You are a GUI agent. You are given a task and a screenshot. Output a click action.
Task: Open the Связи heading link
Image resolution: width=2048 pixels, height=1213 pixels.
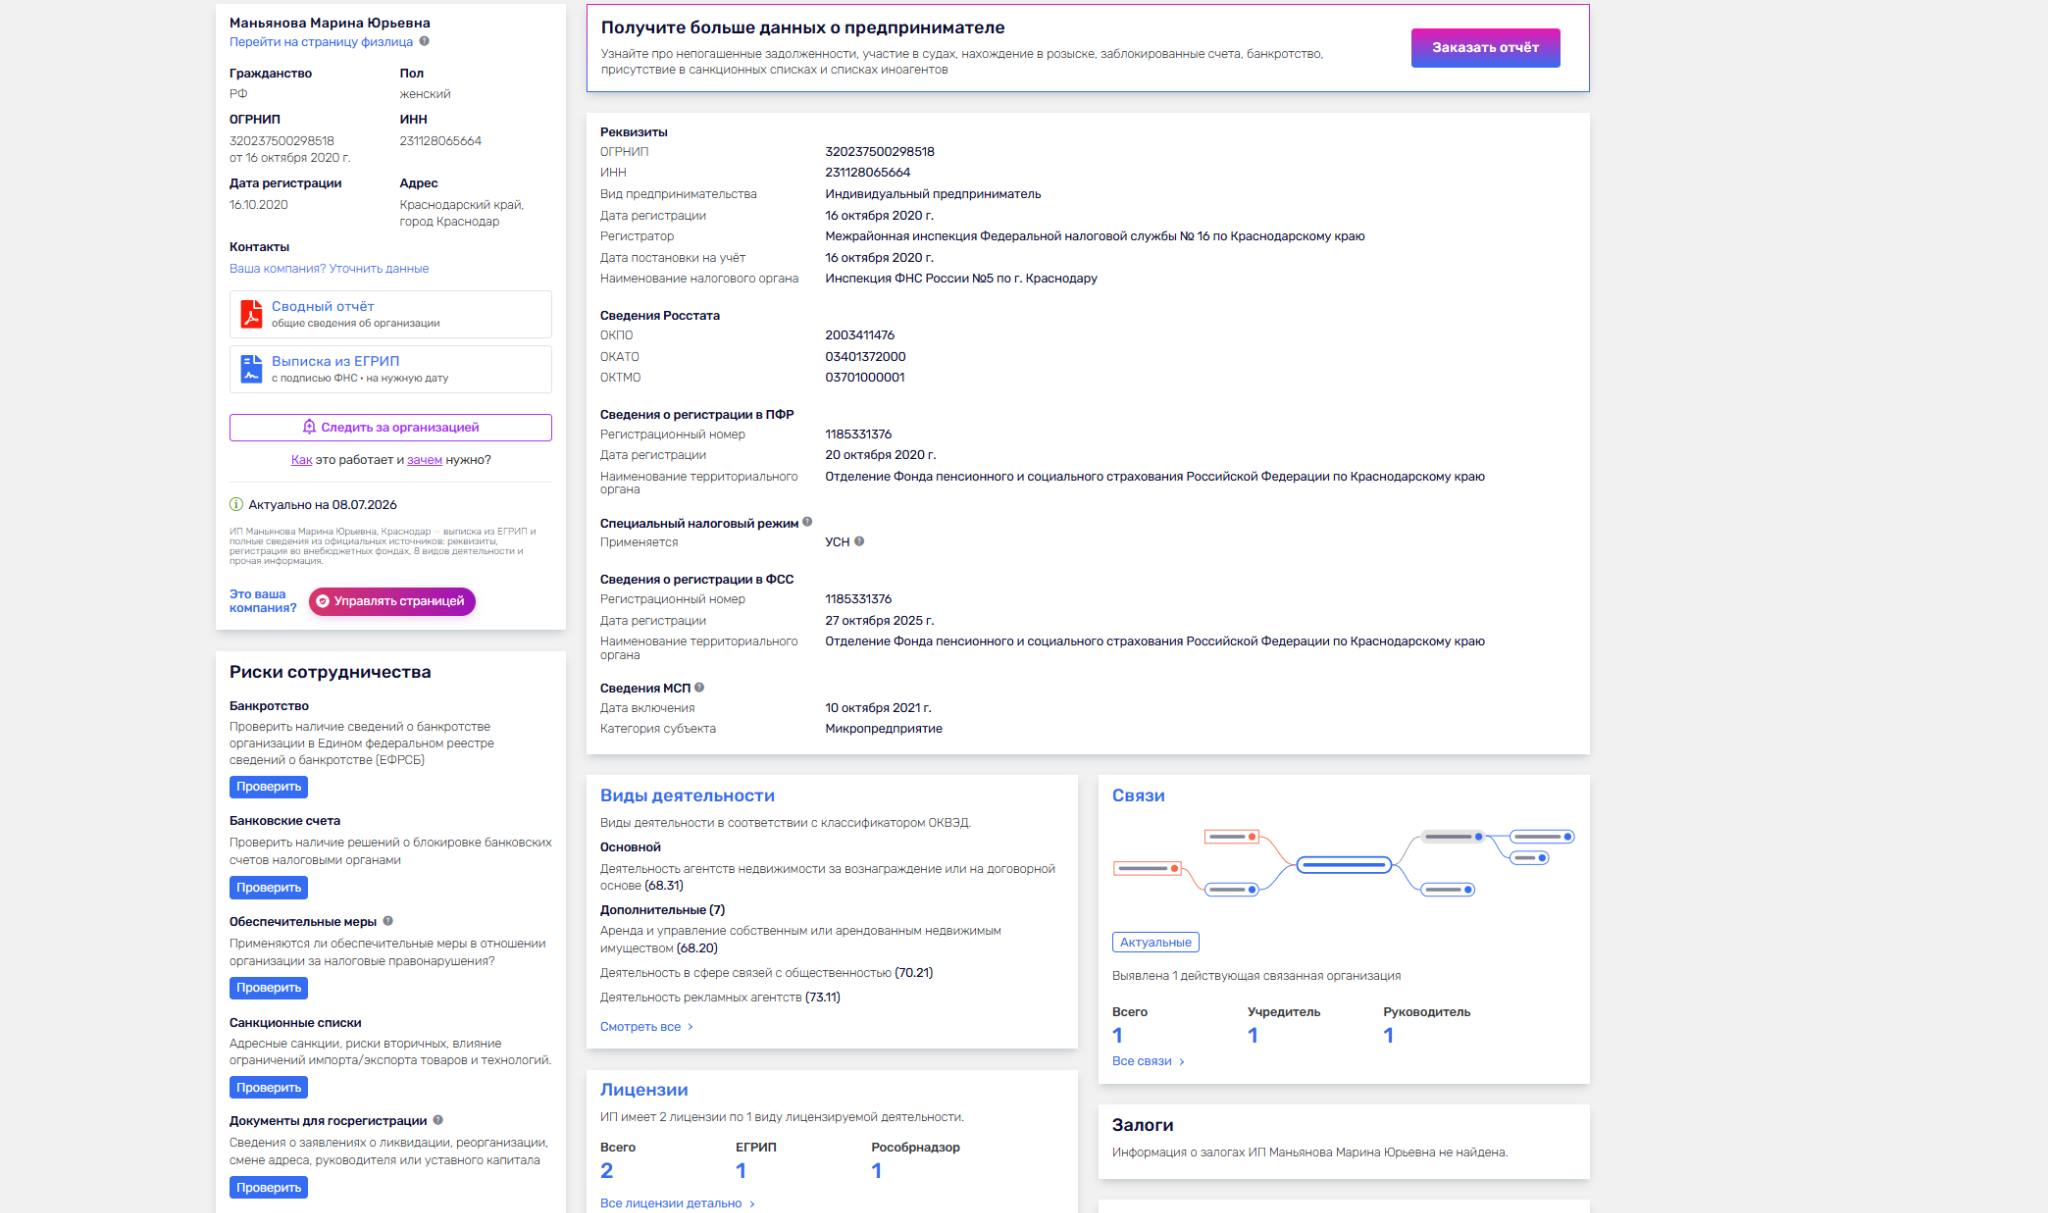point(1138,795)
